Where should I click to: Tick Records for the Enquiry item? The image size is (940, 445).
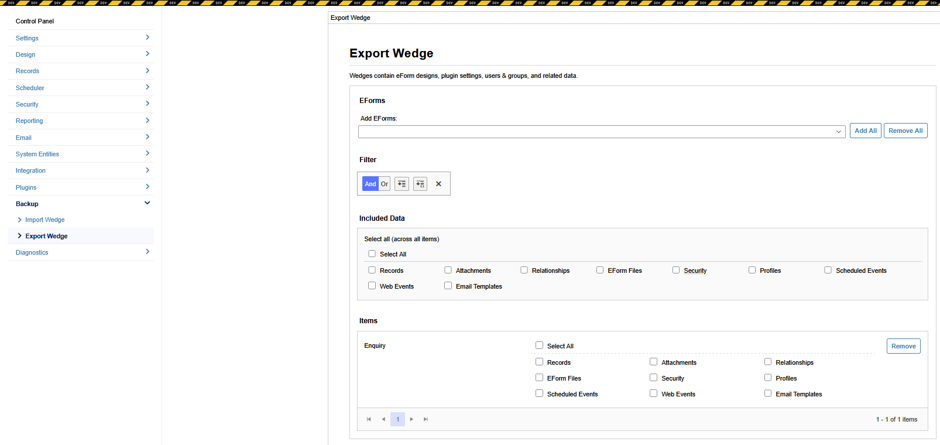tap(539, 362)
